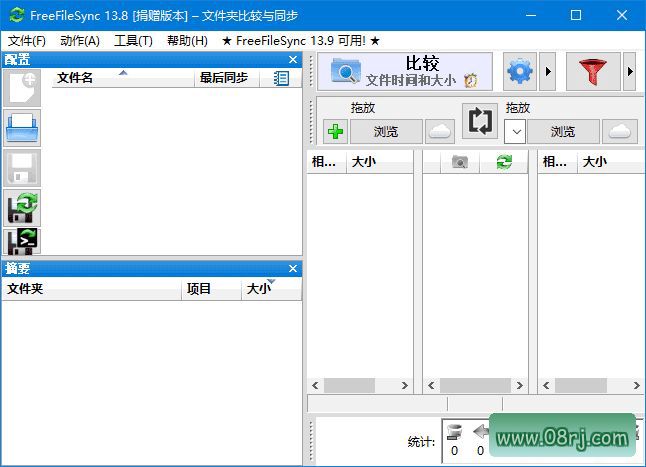Click the left 浏览 browse button
646x467 pixels.
click(386, 132)
